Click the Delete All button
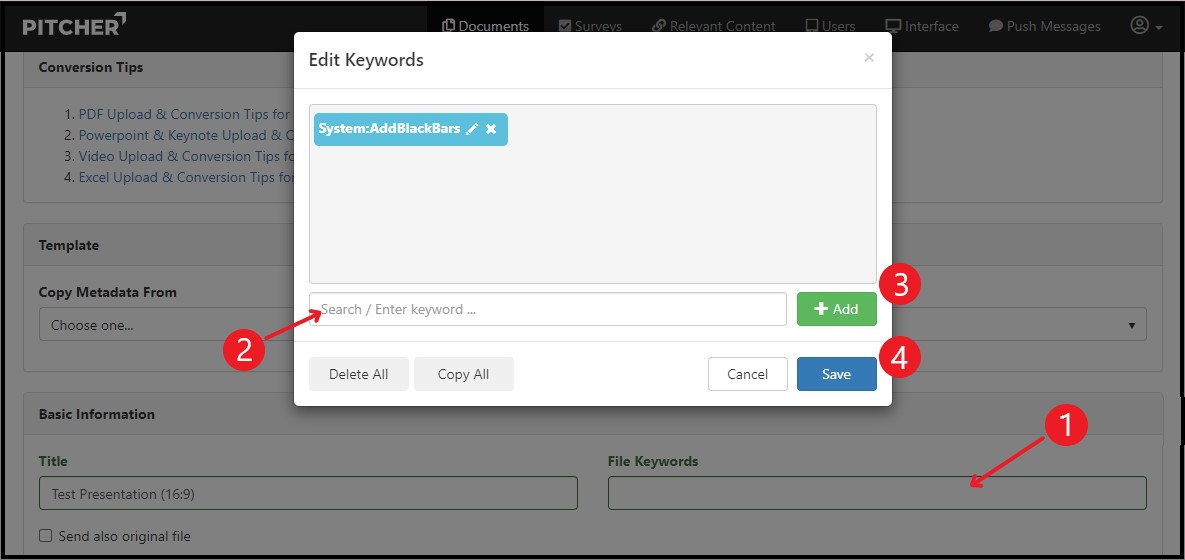Screen dimensions: 1185x560 [x=358, y=374]
